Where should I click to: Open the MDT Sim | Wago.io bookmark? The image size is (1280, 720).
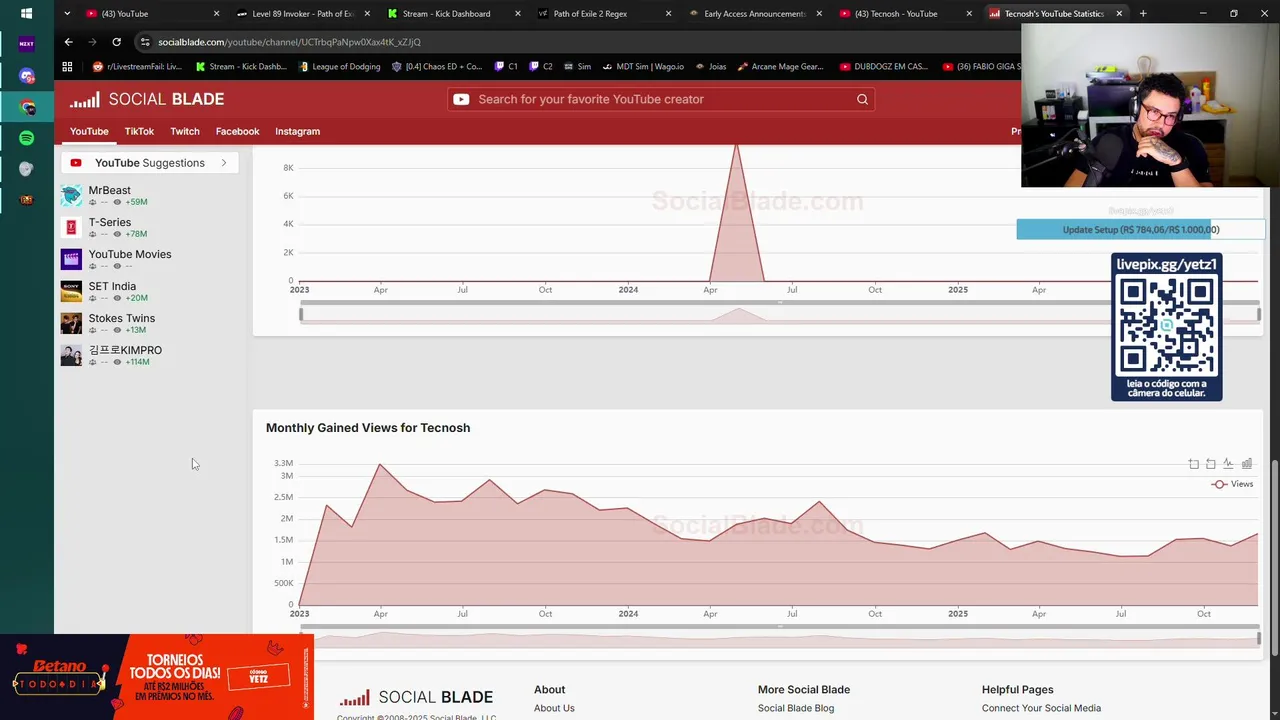click(x=642, y=67)
